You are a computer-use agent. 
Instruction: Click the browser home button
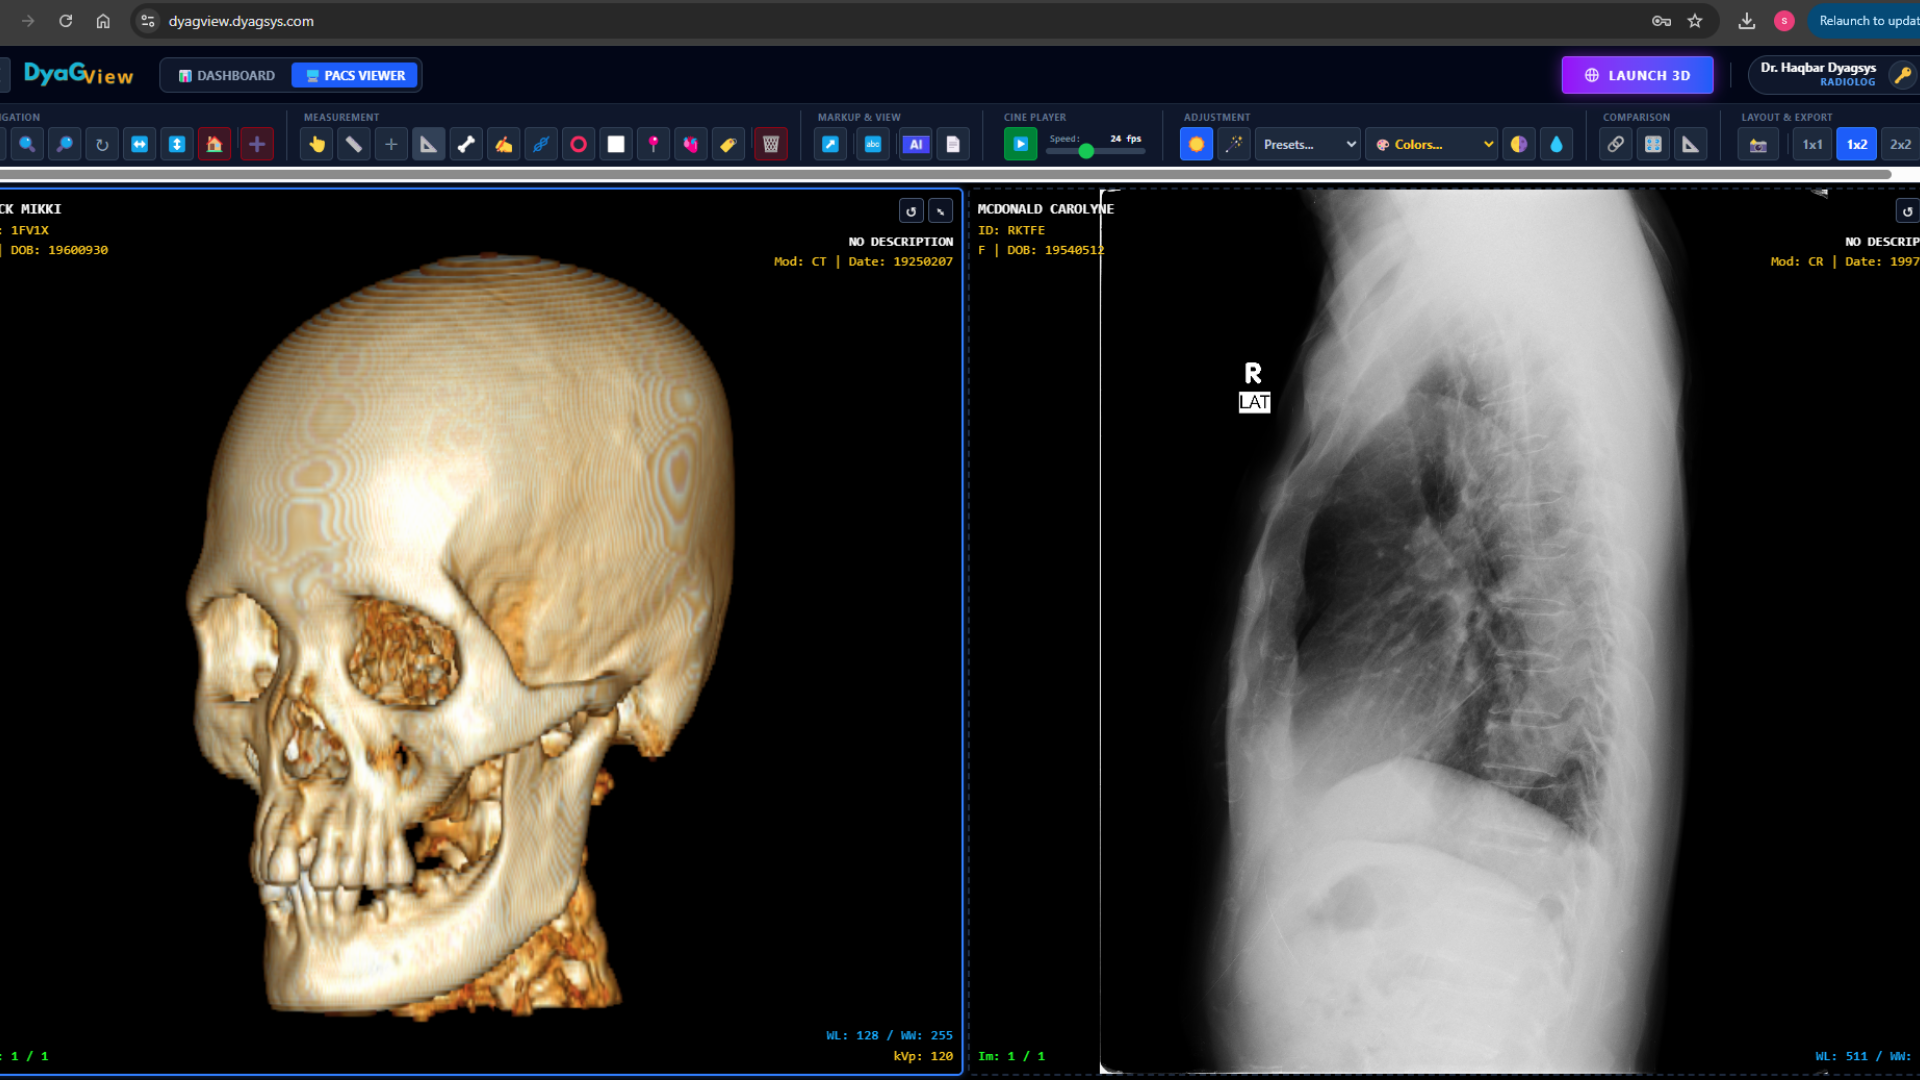pos(103,21)
